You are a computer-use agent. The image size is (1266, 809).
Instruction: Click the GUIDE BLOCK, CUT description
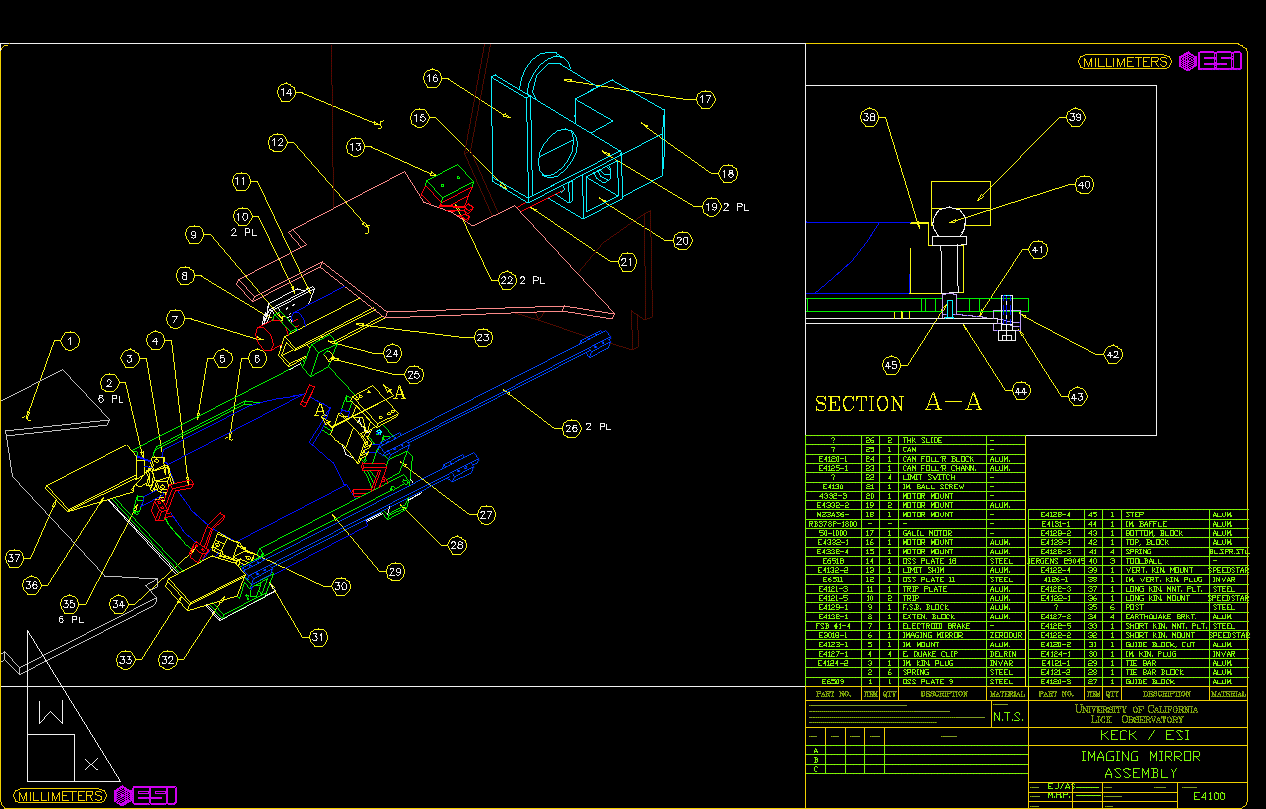(x=1160, y=645)
